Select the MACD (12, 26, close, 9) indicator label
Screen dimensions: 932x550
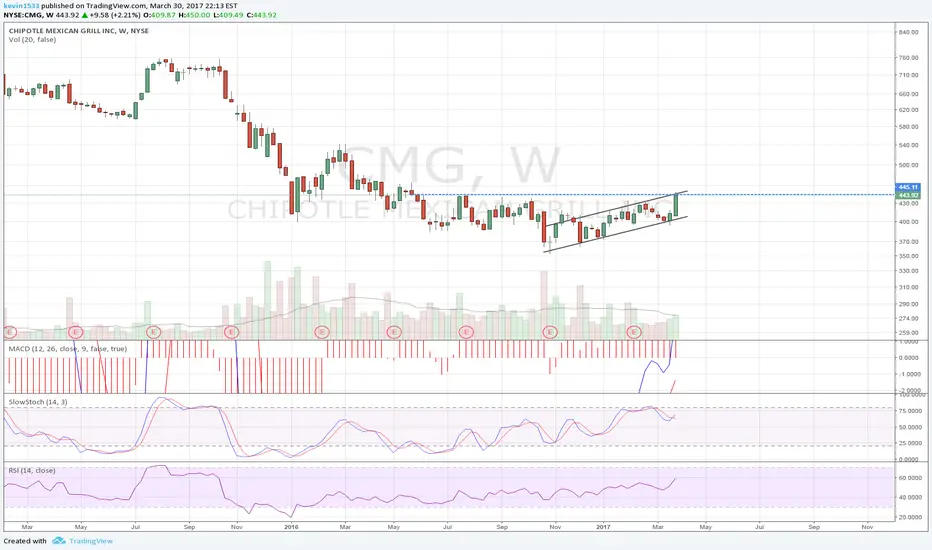point(67,348)
